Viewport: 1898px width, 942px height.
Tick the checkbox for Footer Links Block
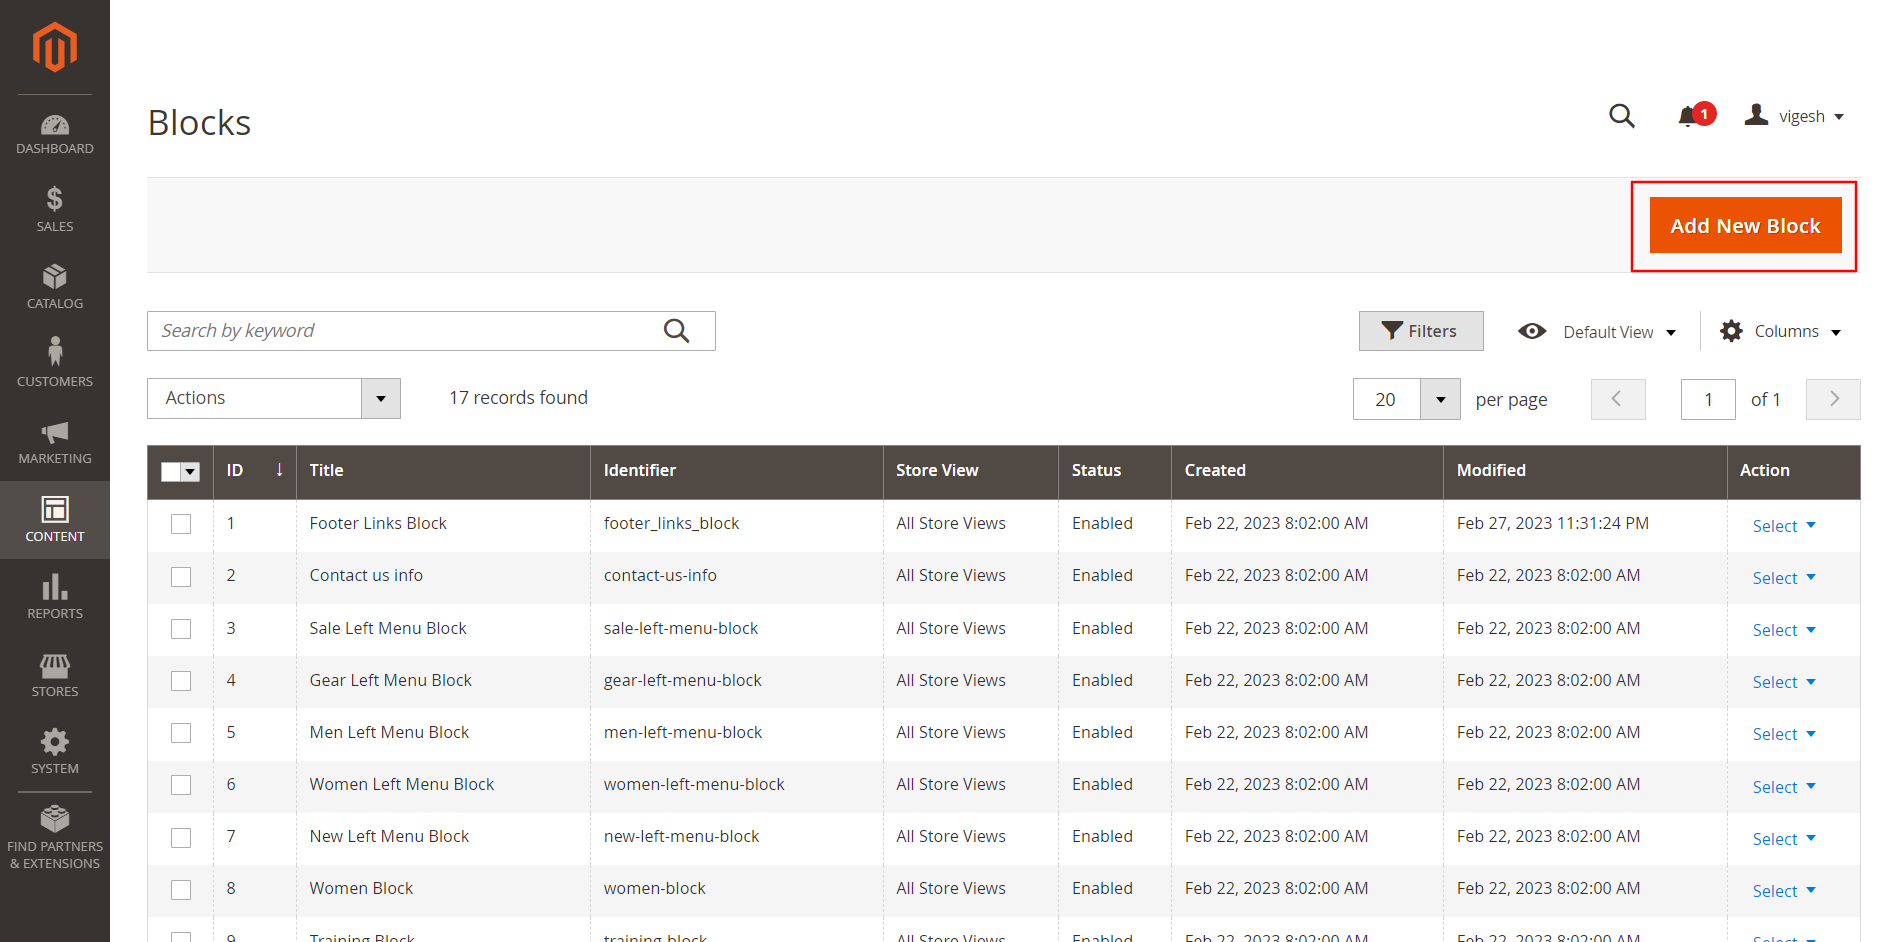[181, 524]
